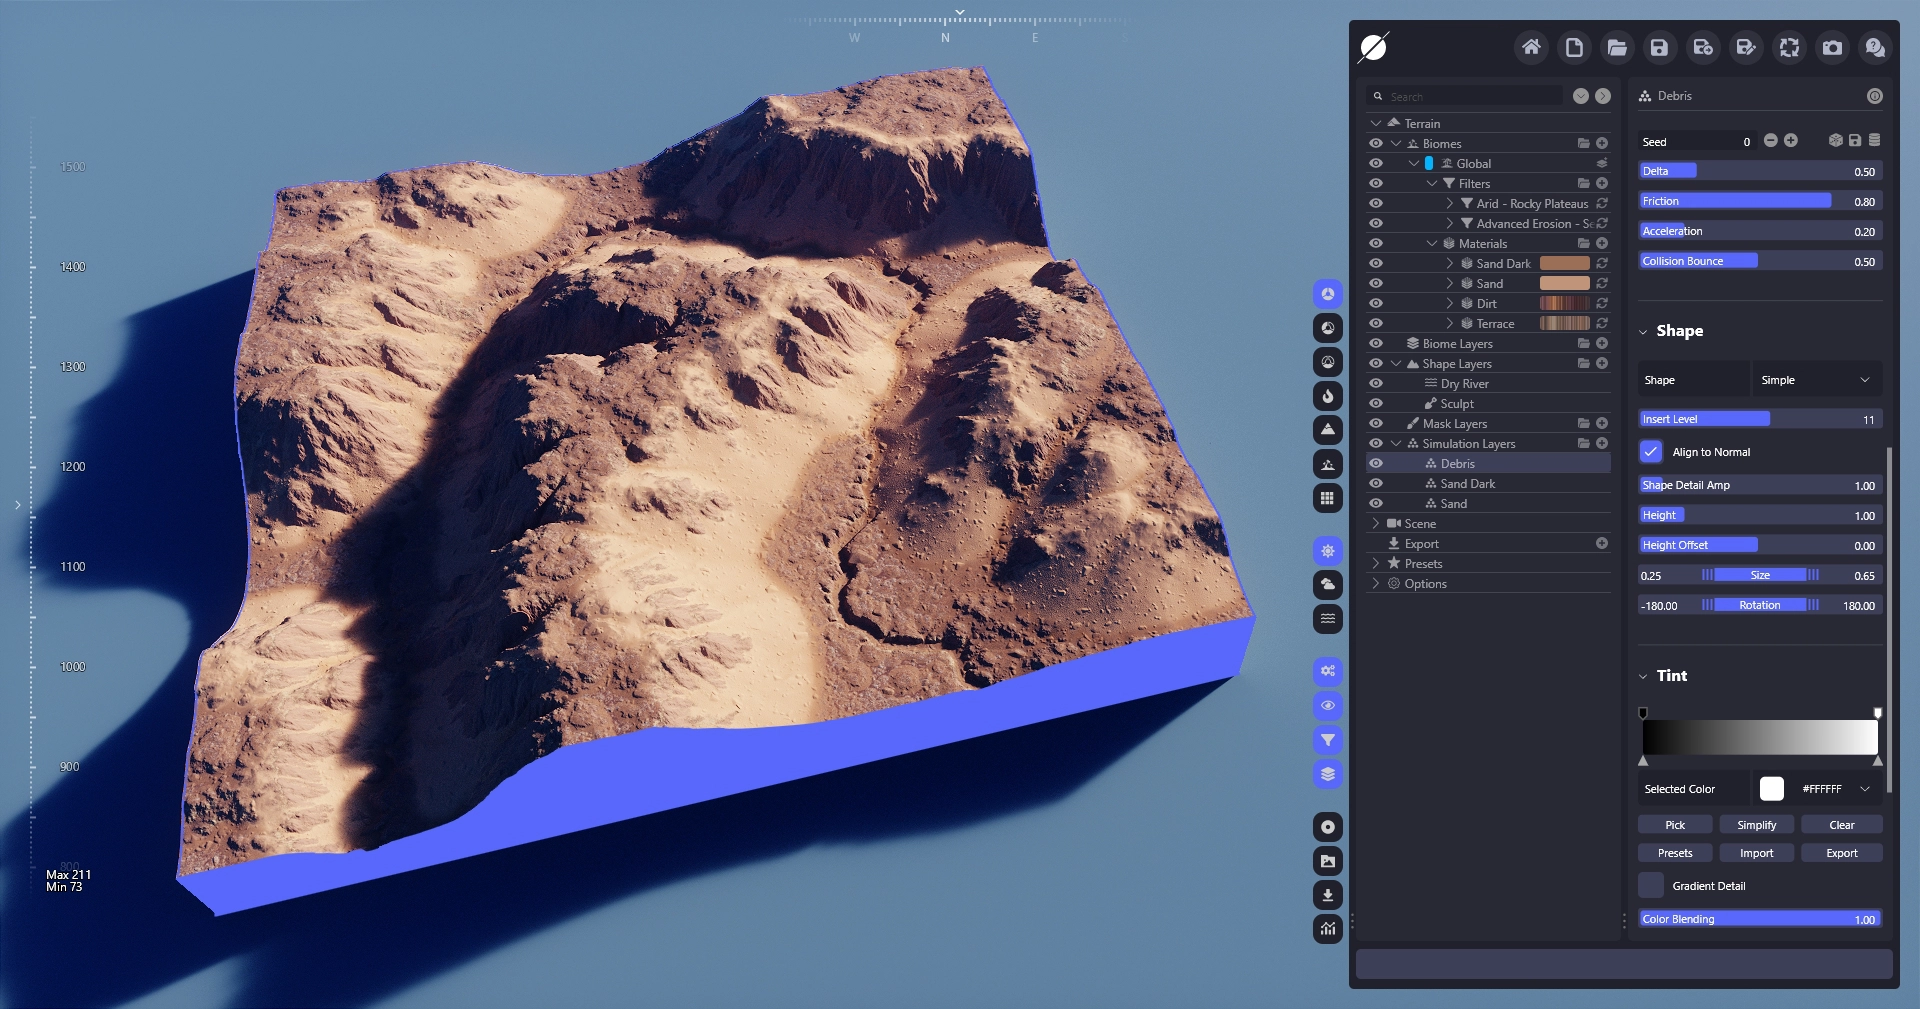The width and height of the screenshot is (1920, 1009).
Task: Click the Friction slider
Action: click(x=1759, y=201)
